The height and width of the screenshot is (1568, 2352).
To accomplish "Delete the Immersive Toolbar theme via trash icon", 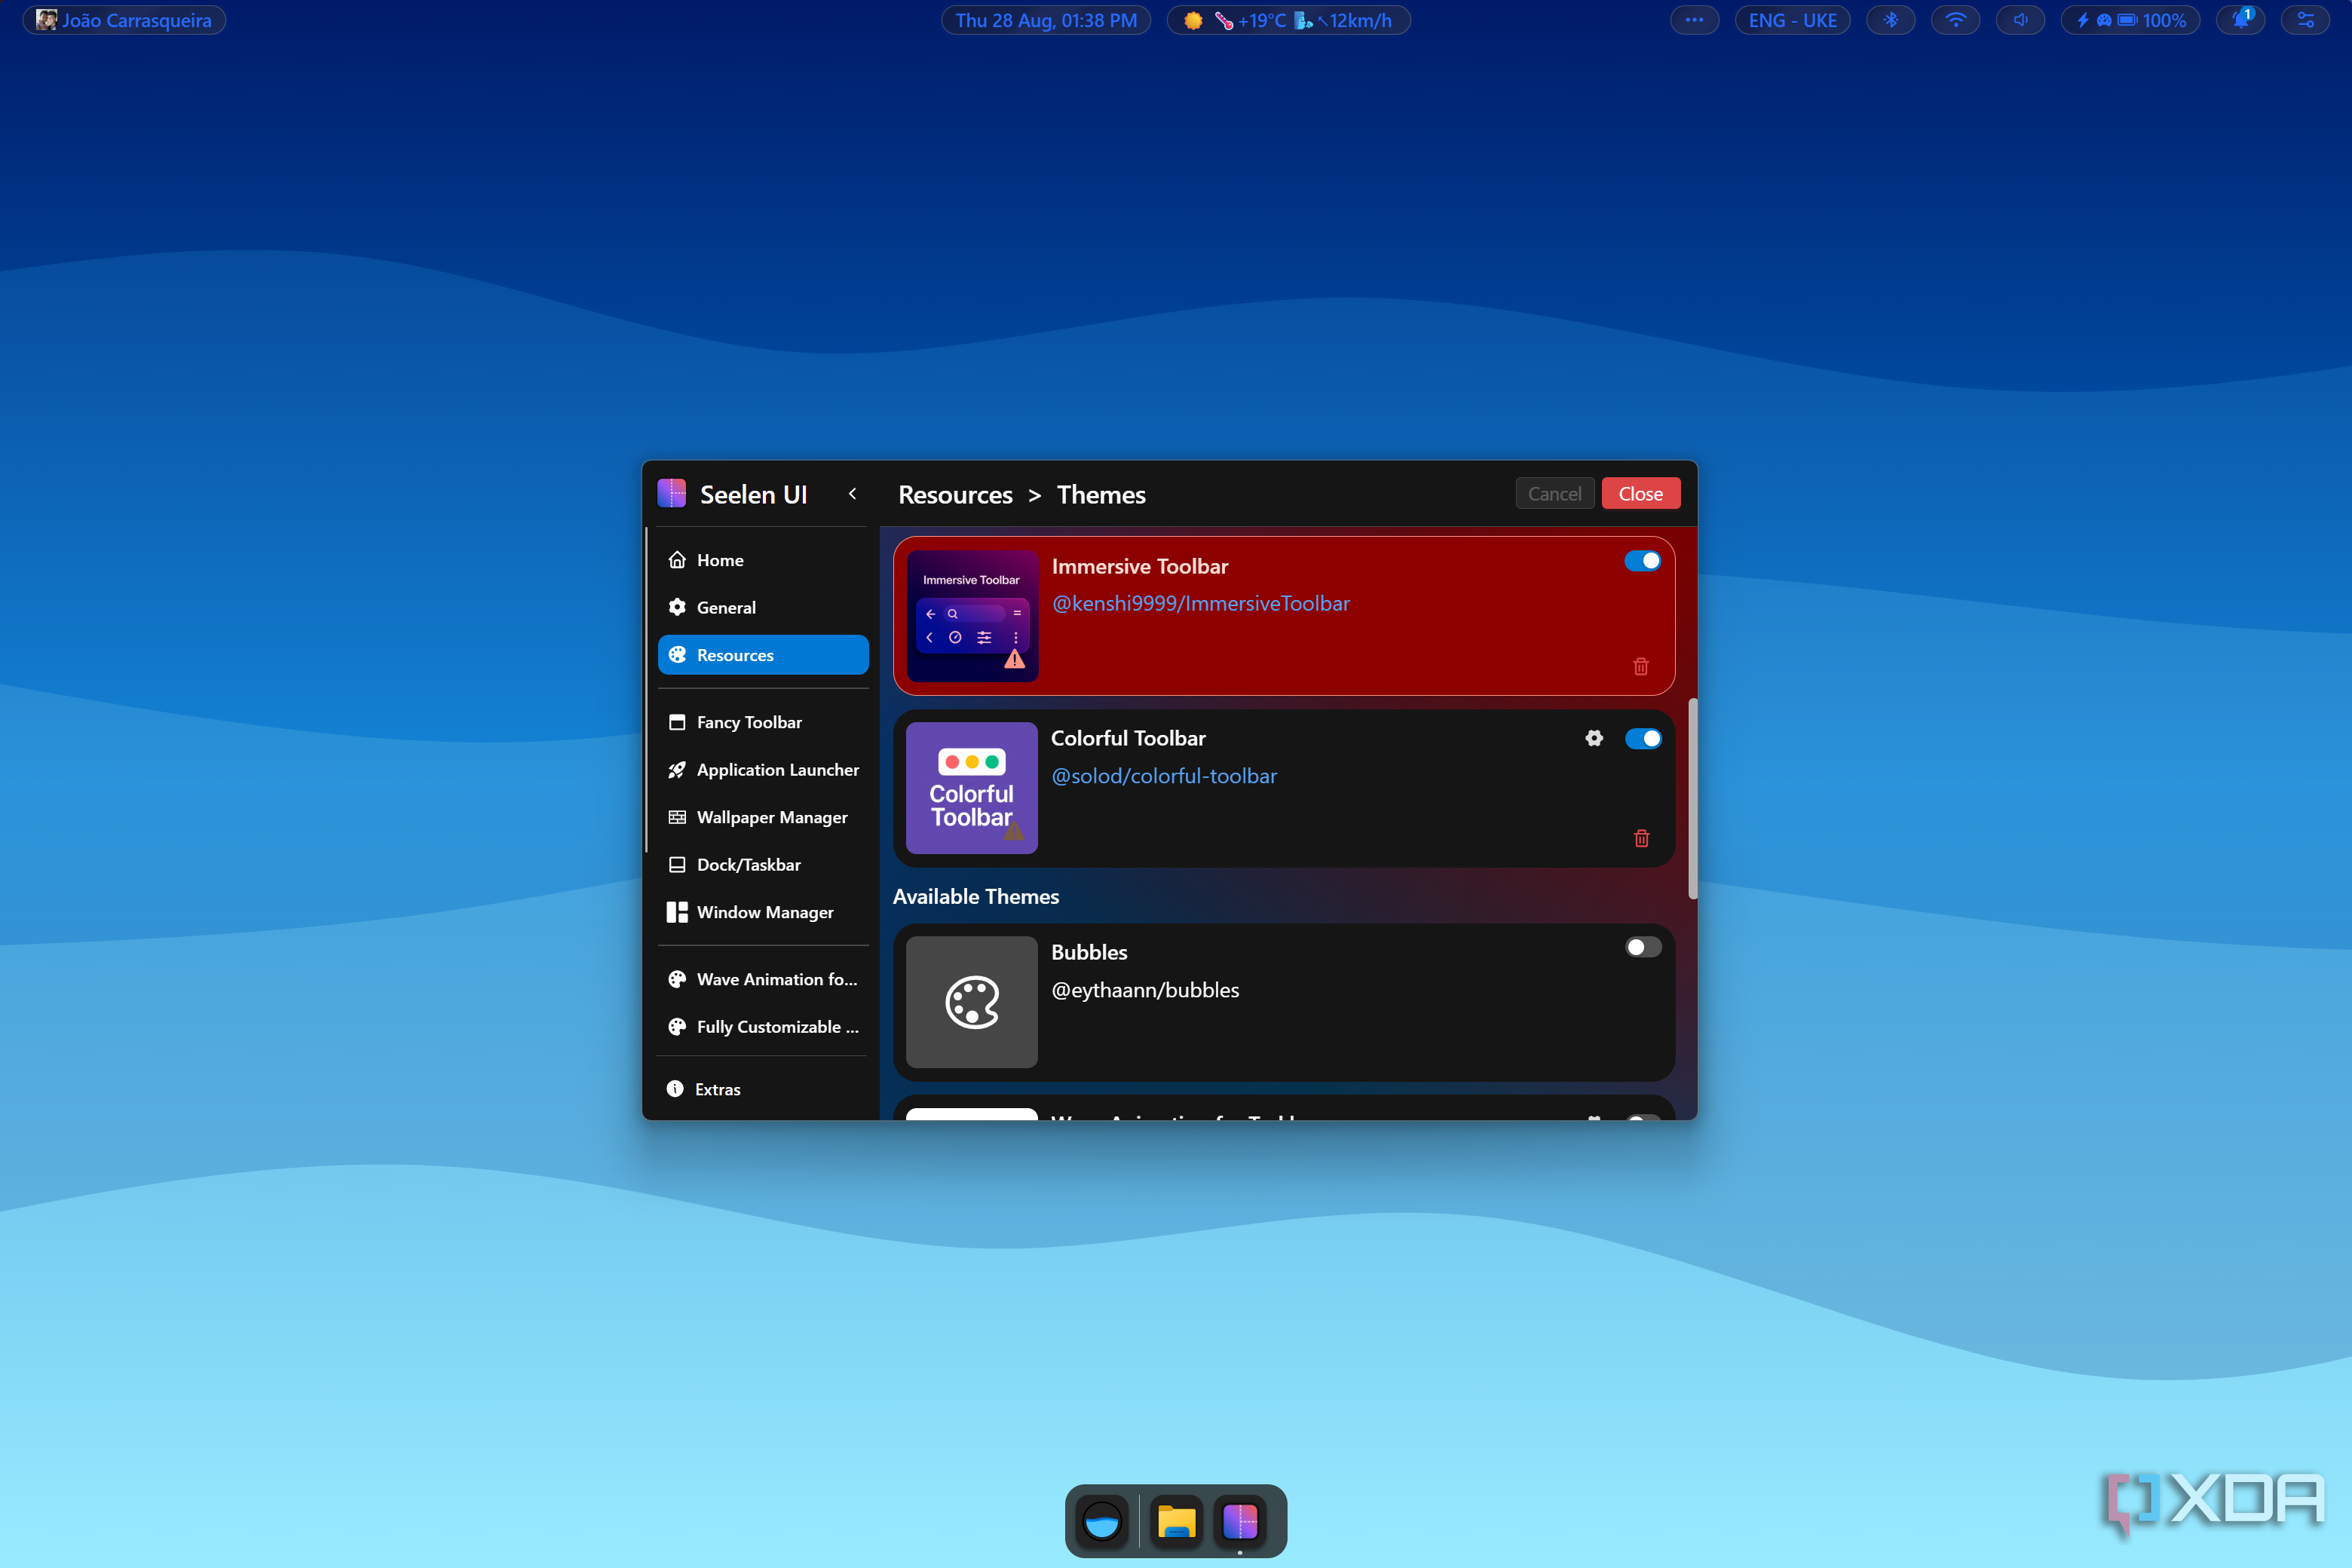I will coord(1641,666).
